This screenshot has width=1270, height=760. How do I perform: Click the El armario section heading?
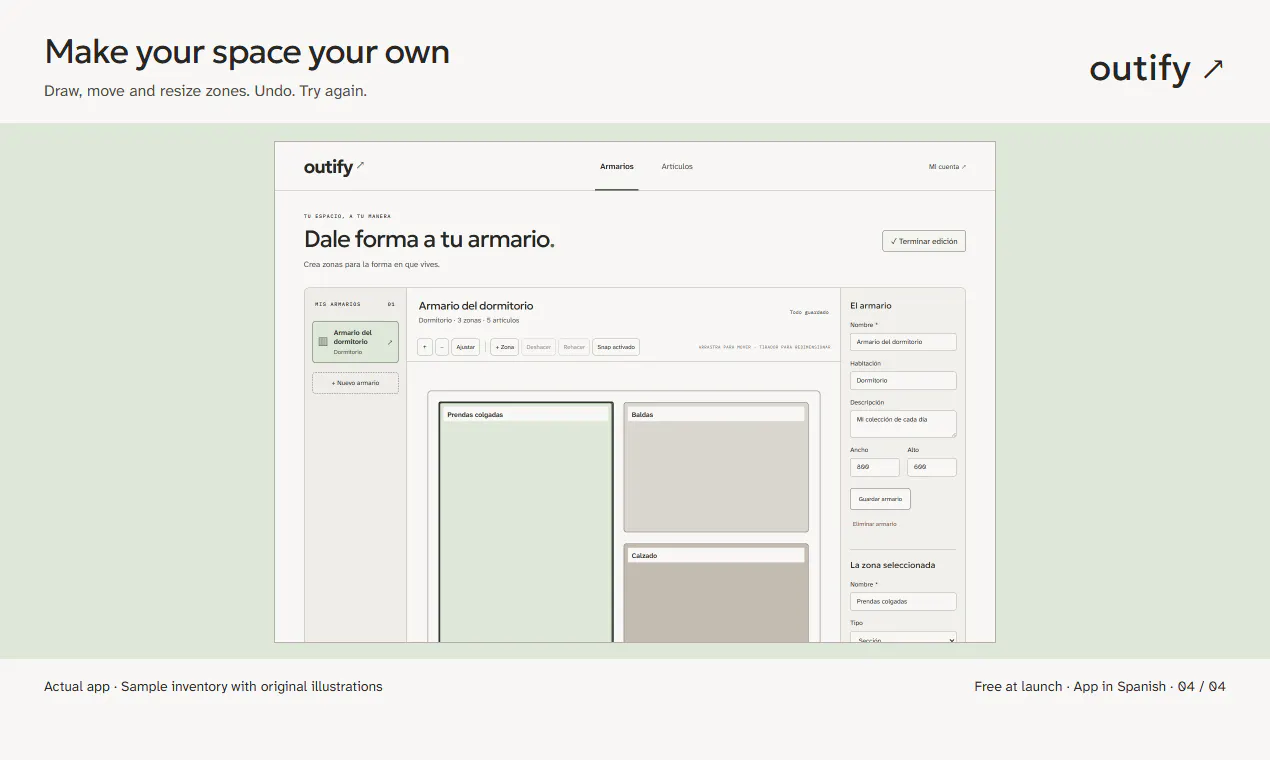[870, 305]
